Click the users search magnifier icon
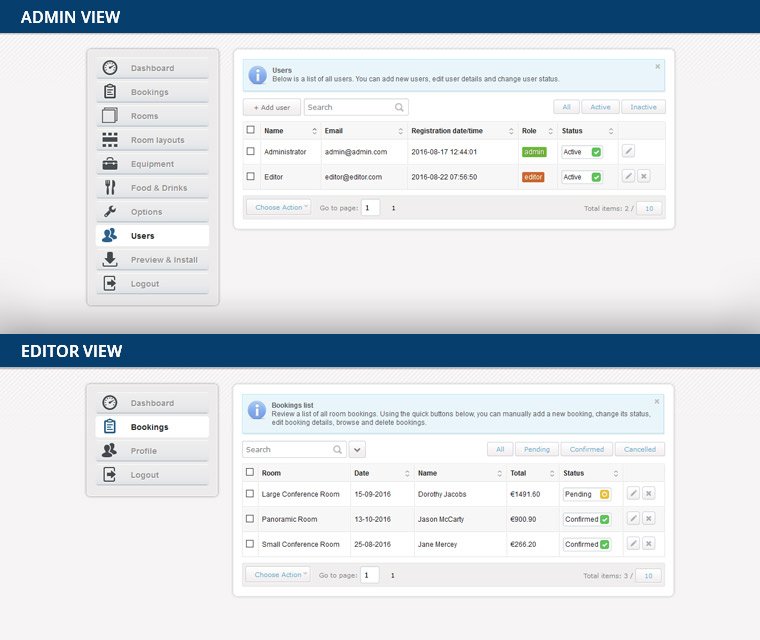The width and height of the screenshot is (760, 640). tap(399, 107)
